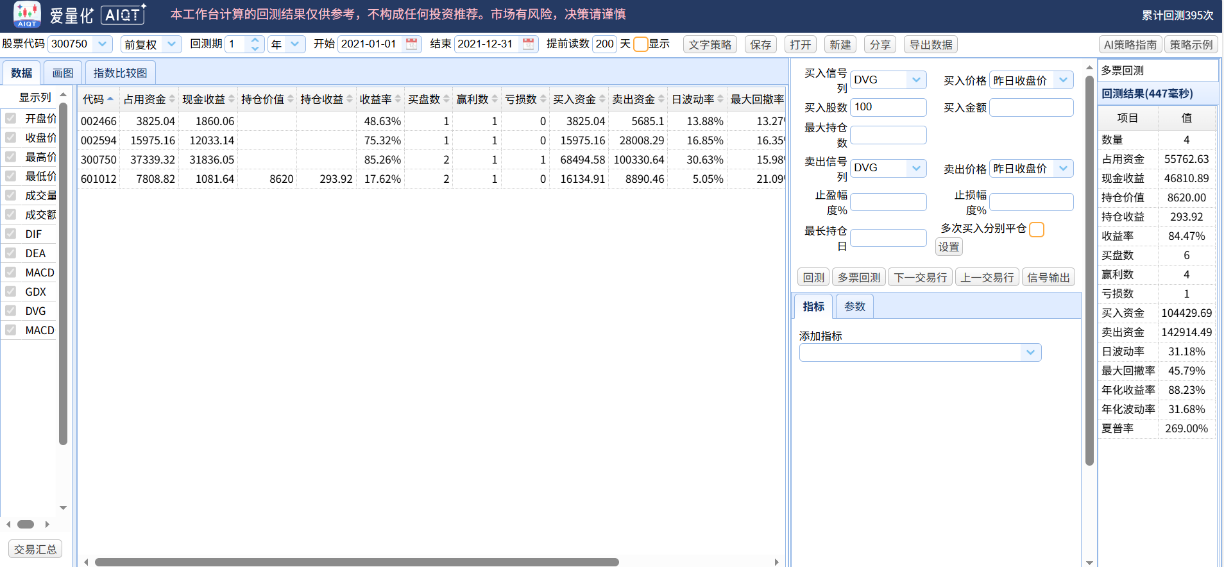Screen dimensions: 1224x567
Task: Run the 多票回测 button
Action: coord(858,277)
